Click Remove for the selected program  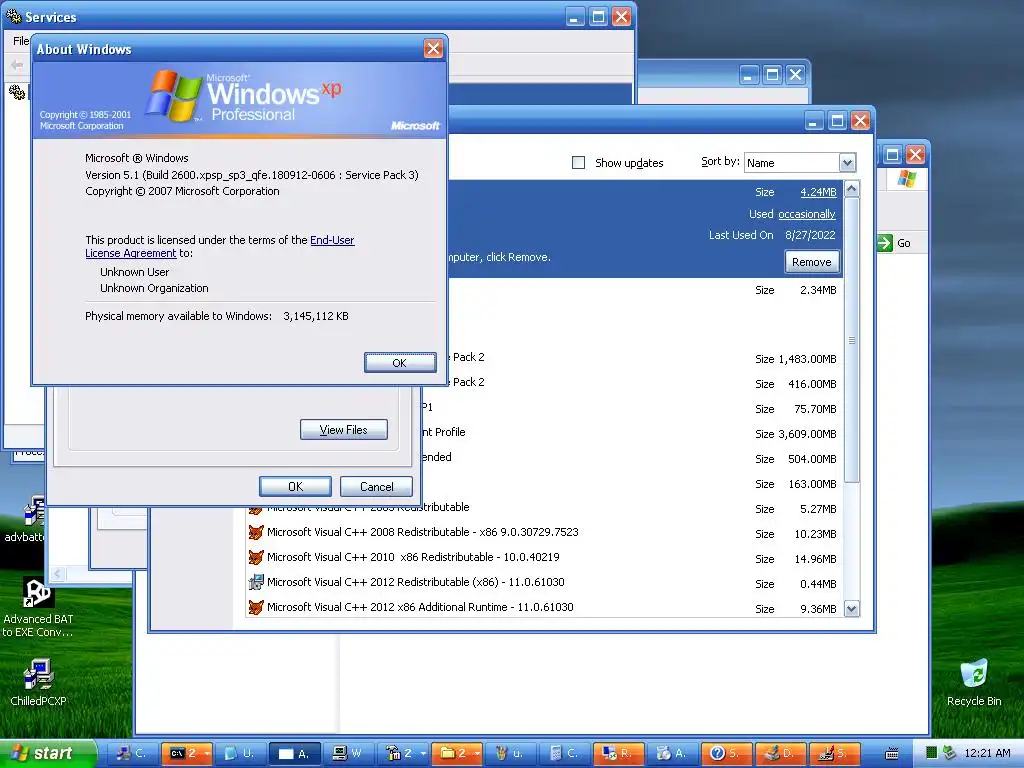(811, 262)
